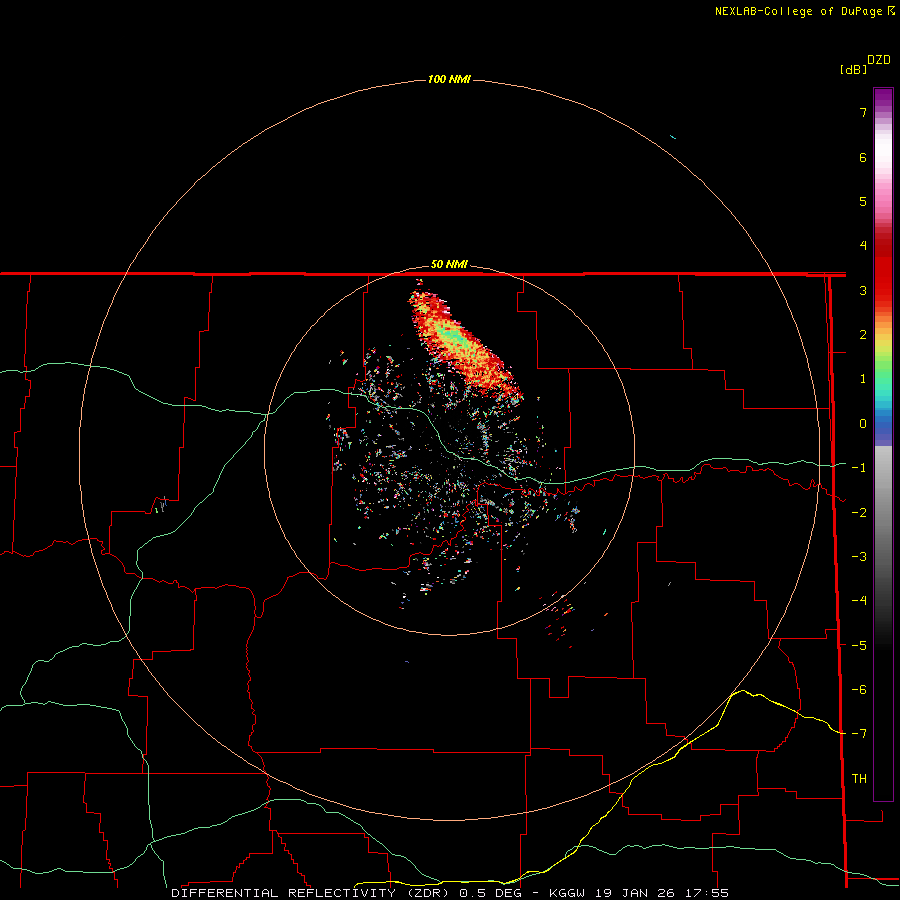Viewport: 900px width, 900px height.
Task: Click the -3 value on the color scale
Action: 859,557
